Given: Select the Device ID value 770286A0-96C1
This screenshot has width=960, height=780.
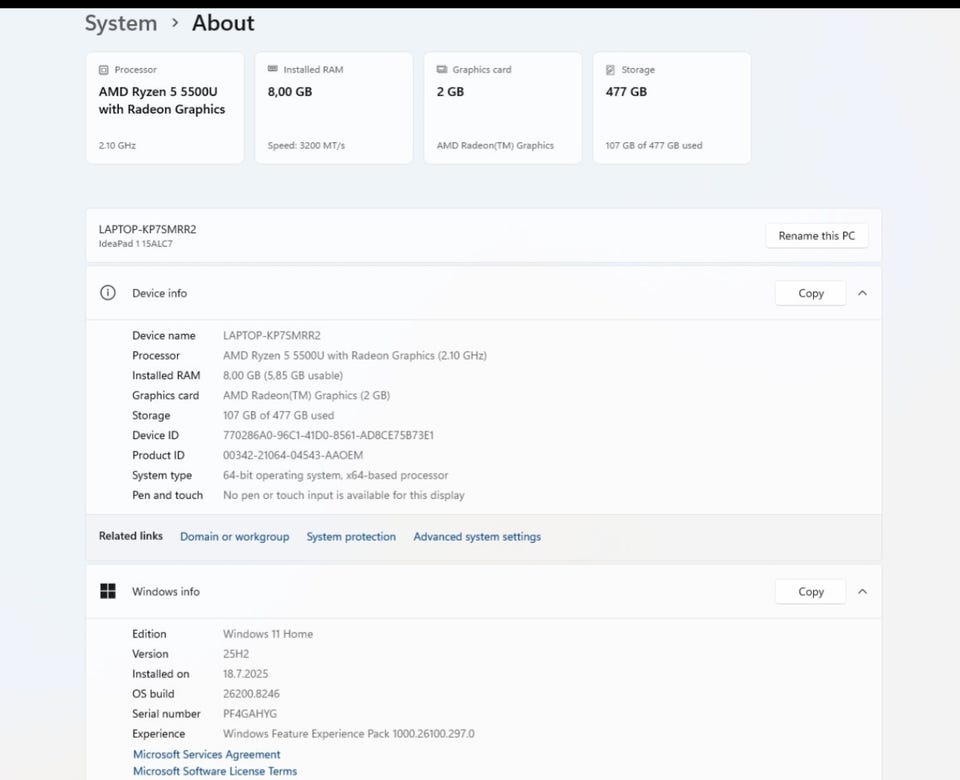Looking at the screenshot, I should 328,435.
